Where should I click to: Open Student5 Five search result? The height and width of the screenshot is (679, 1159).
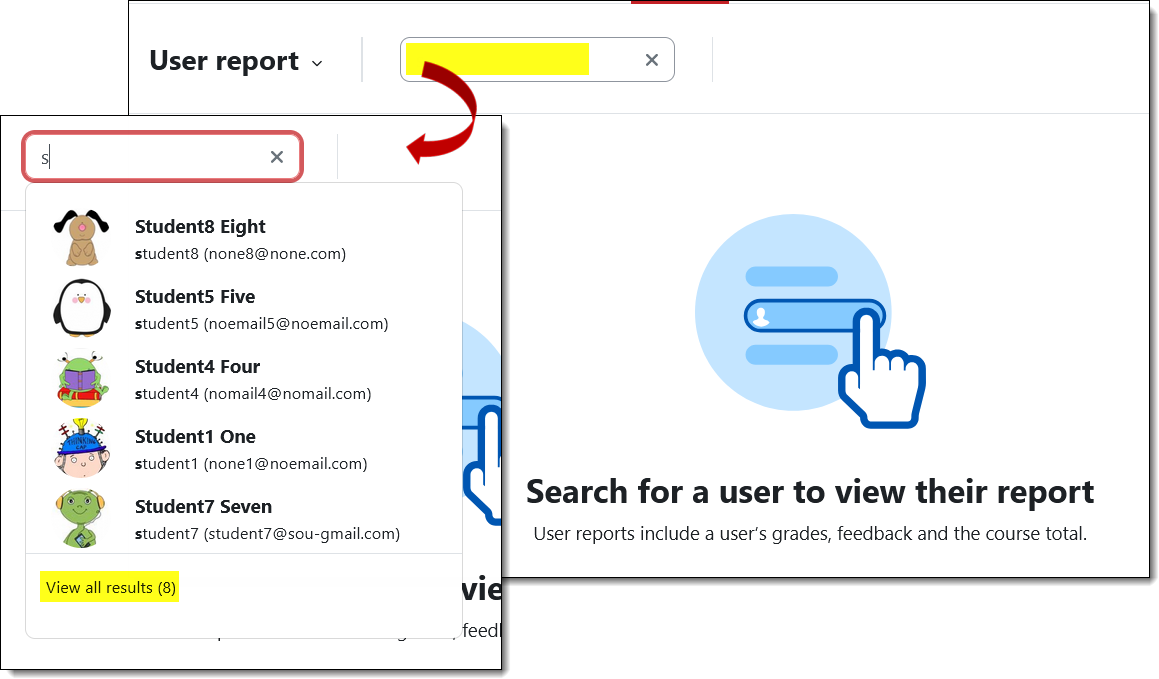244,309
